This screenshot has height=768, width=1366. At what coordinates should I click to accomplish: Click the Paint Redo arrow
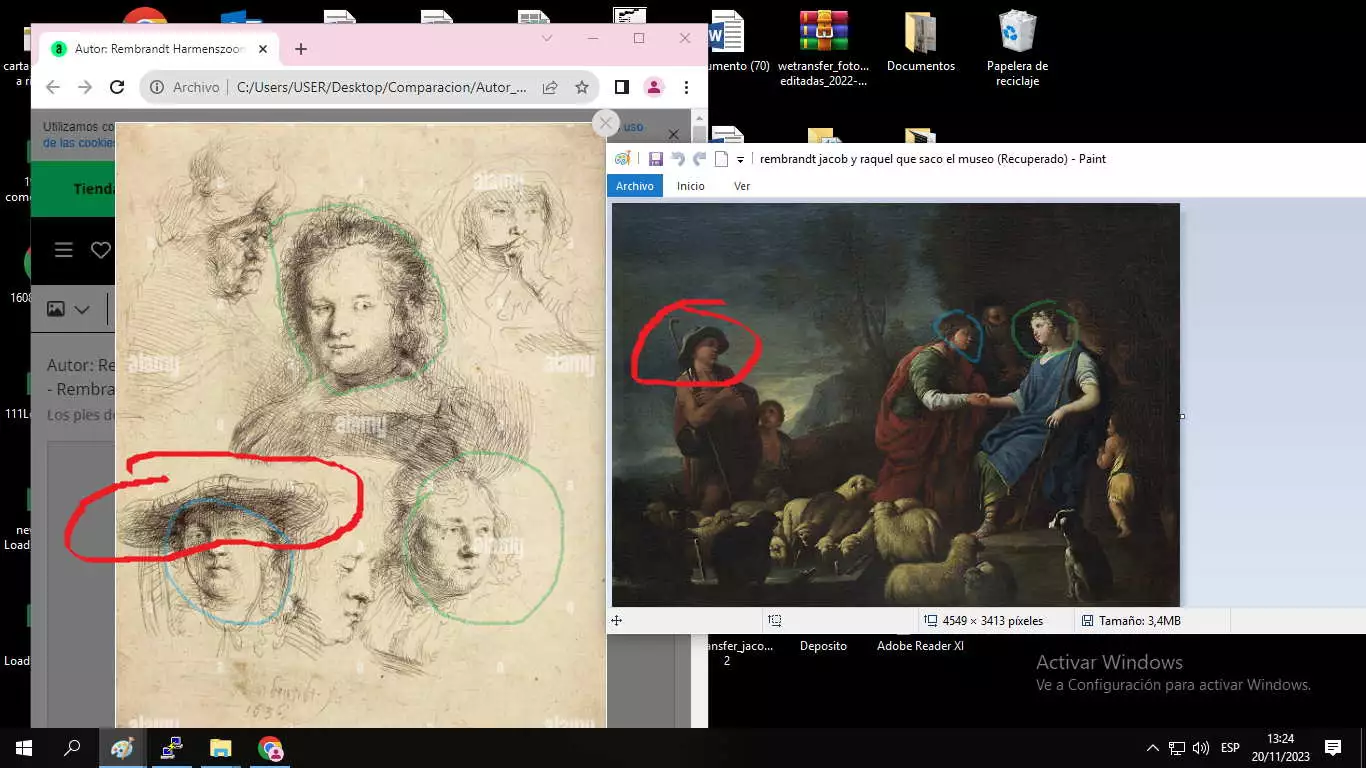pos(699,159)
